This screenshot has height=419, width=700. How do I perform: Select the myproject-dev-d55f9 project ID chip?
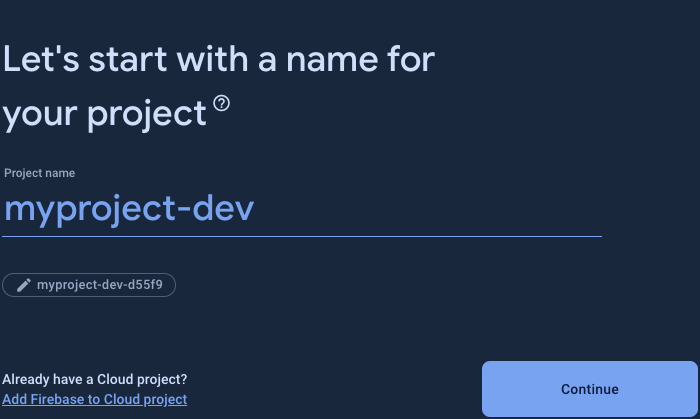click(x=89, y=286)
